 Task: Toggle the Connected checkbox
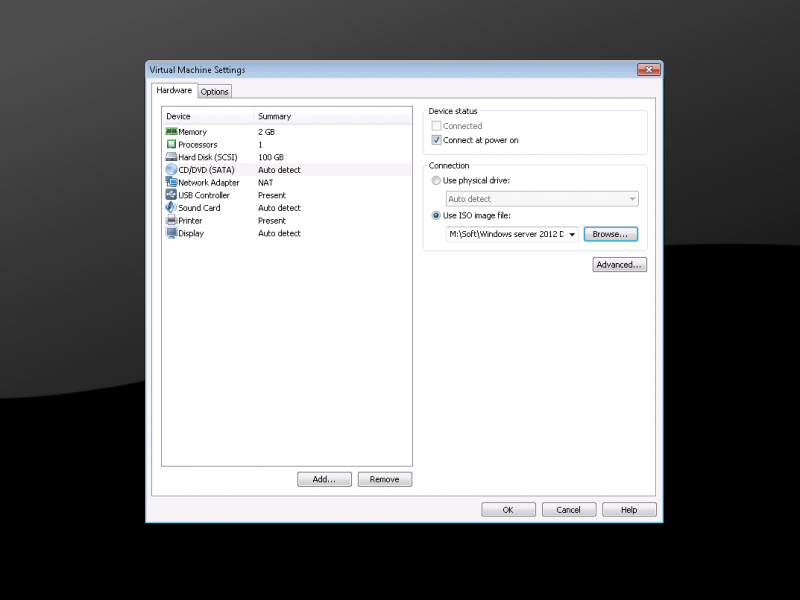click(436, 126)
